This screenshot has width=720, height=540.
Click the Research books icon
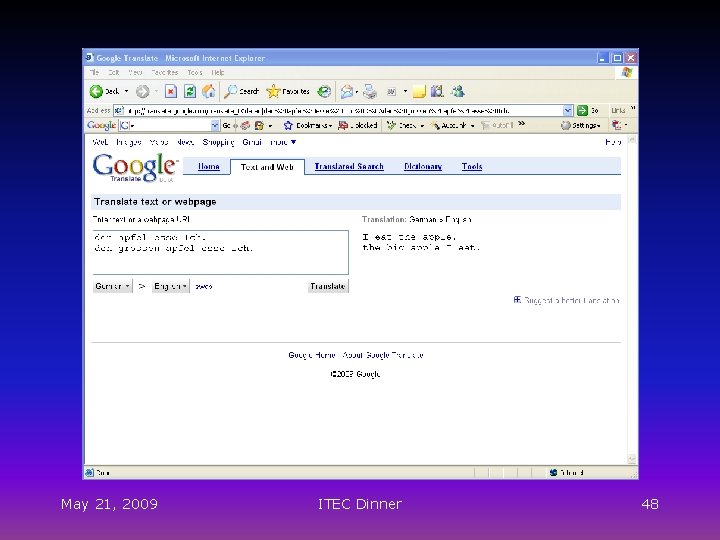437,91
